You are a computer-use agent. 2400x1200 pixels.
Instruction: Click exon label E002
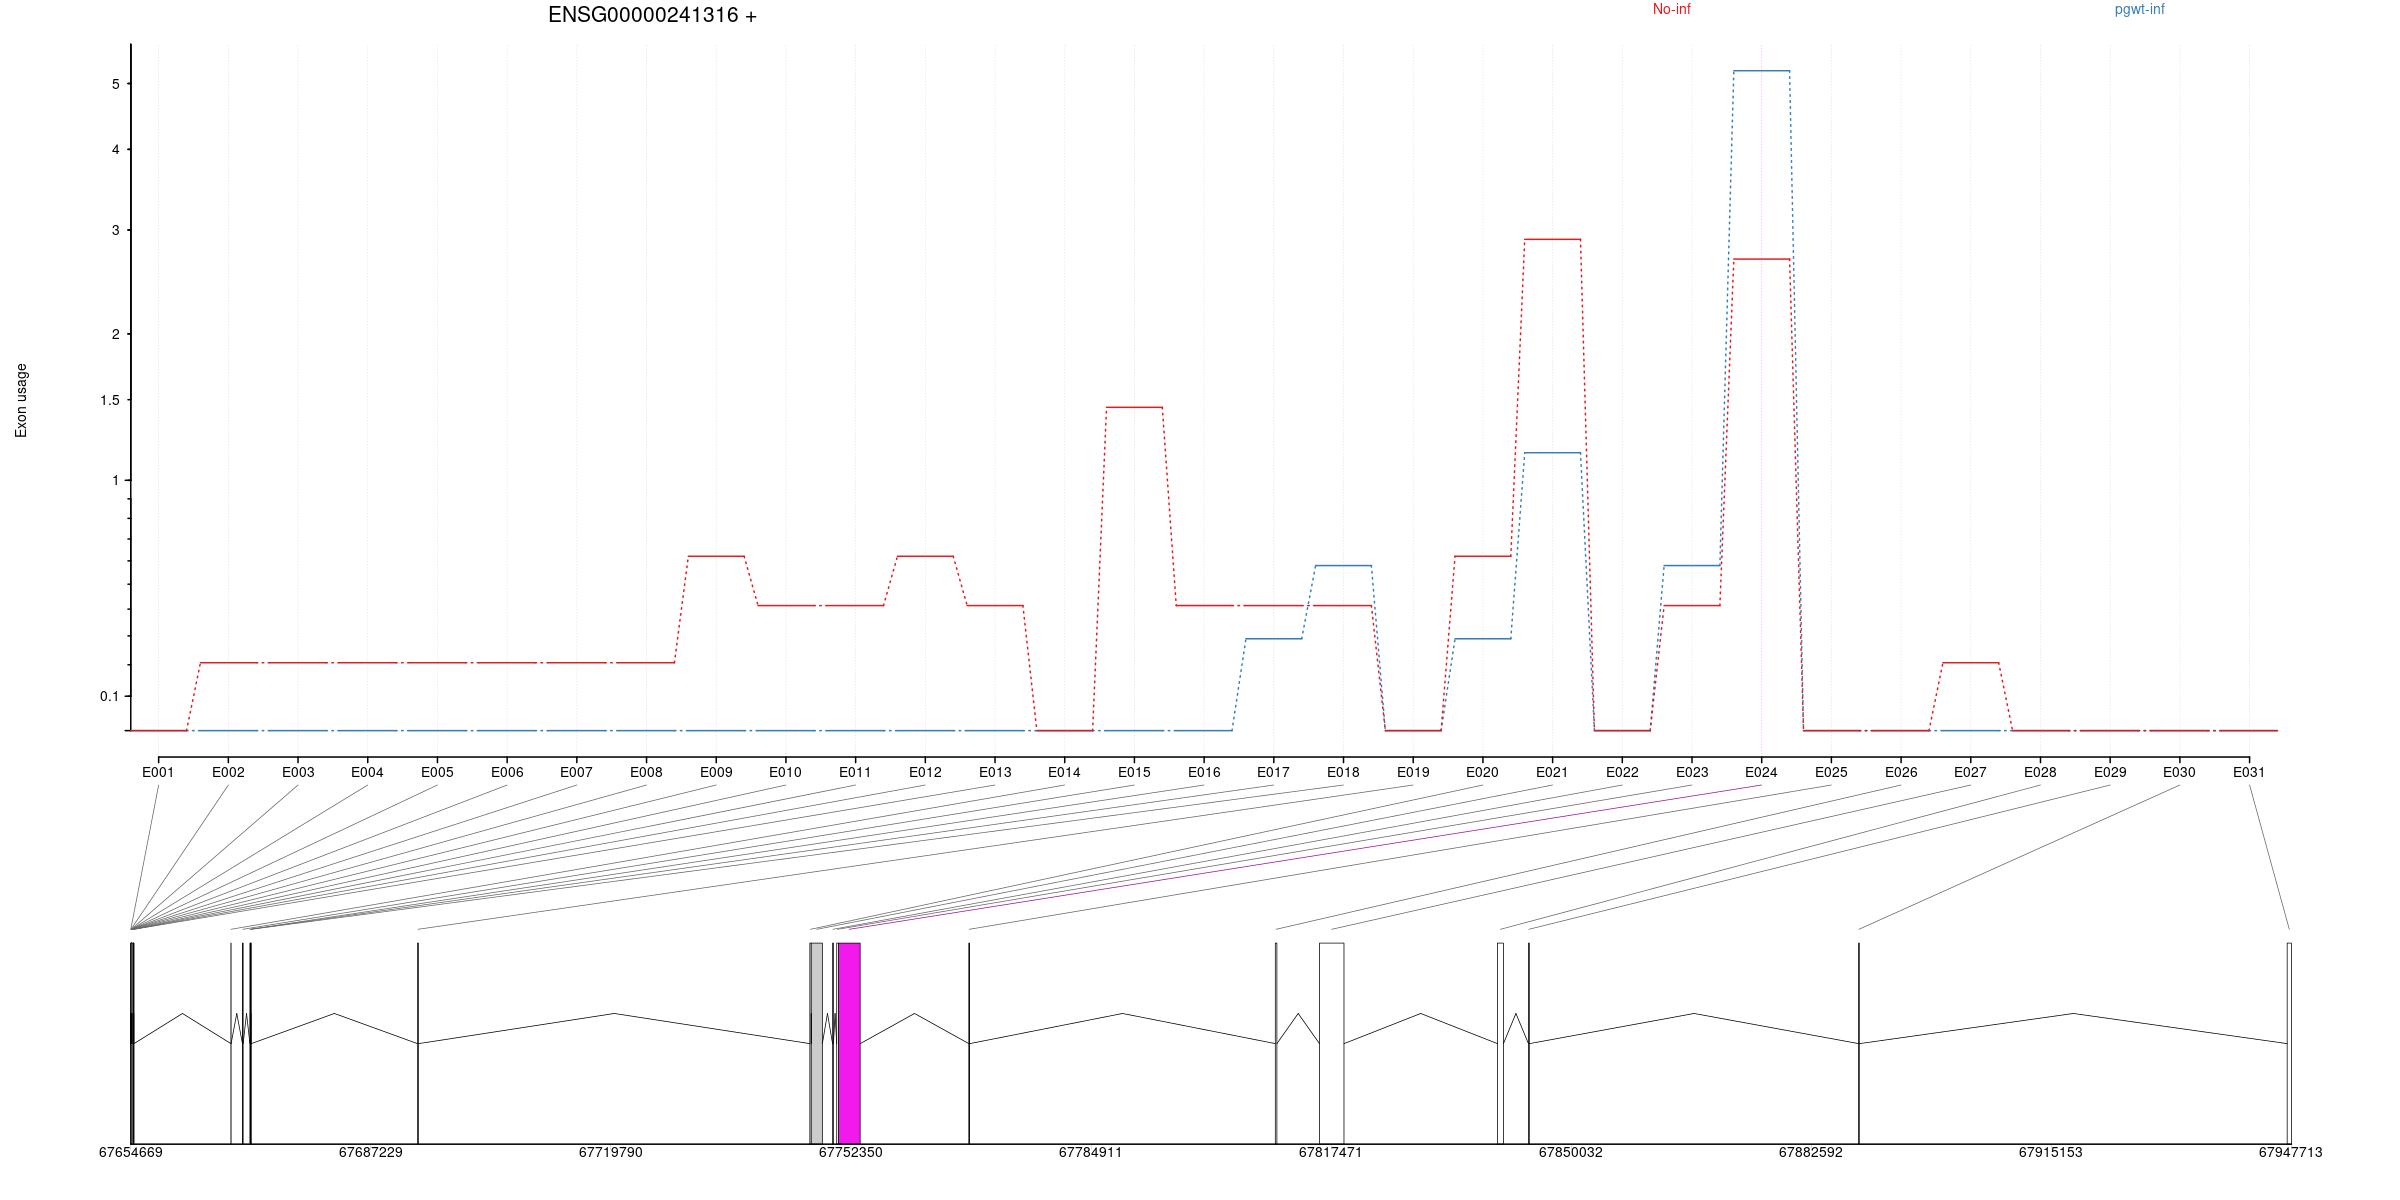point(228,772)
